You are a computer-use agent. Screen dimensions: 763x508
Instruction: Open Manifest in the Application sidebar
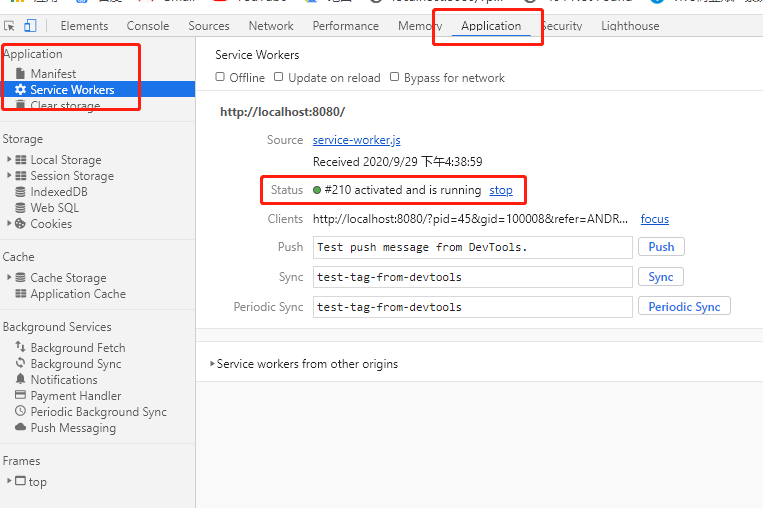pos(53,73)
